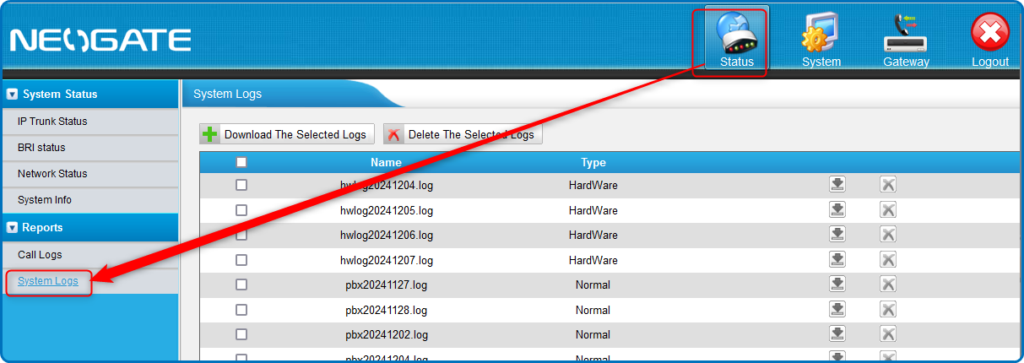
Task: Delete pbx20241127.log via row X icon
Action: 888,284
